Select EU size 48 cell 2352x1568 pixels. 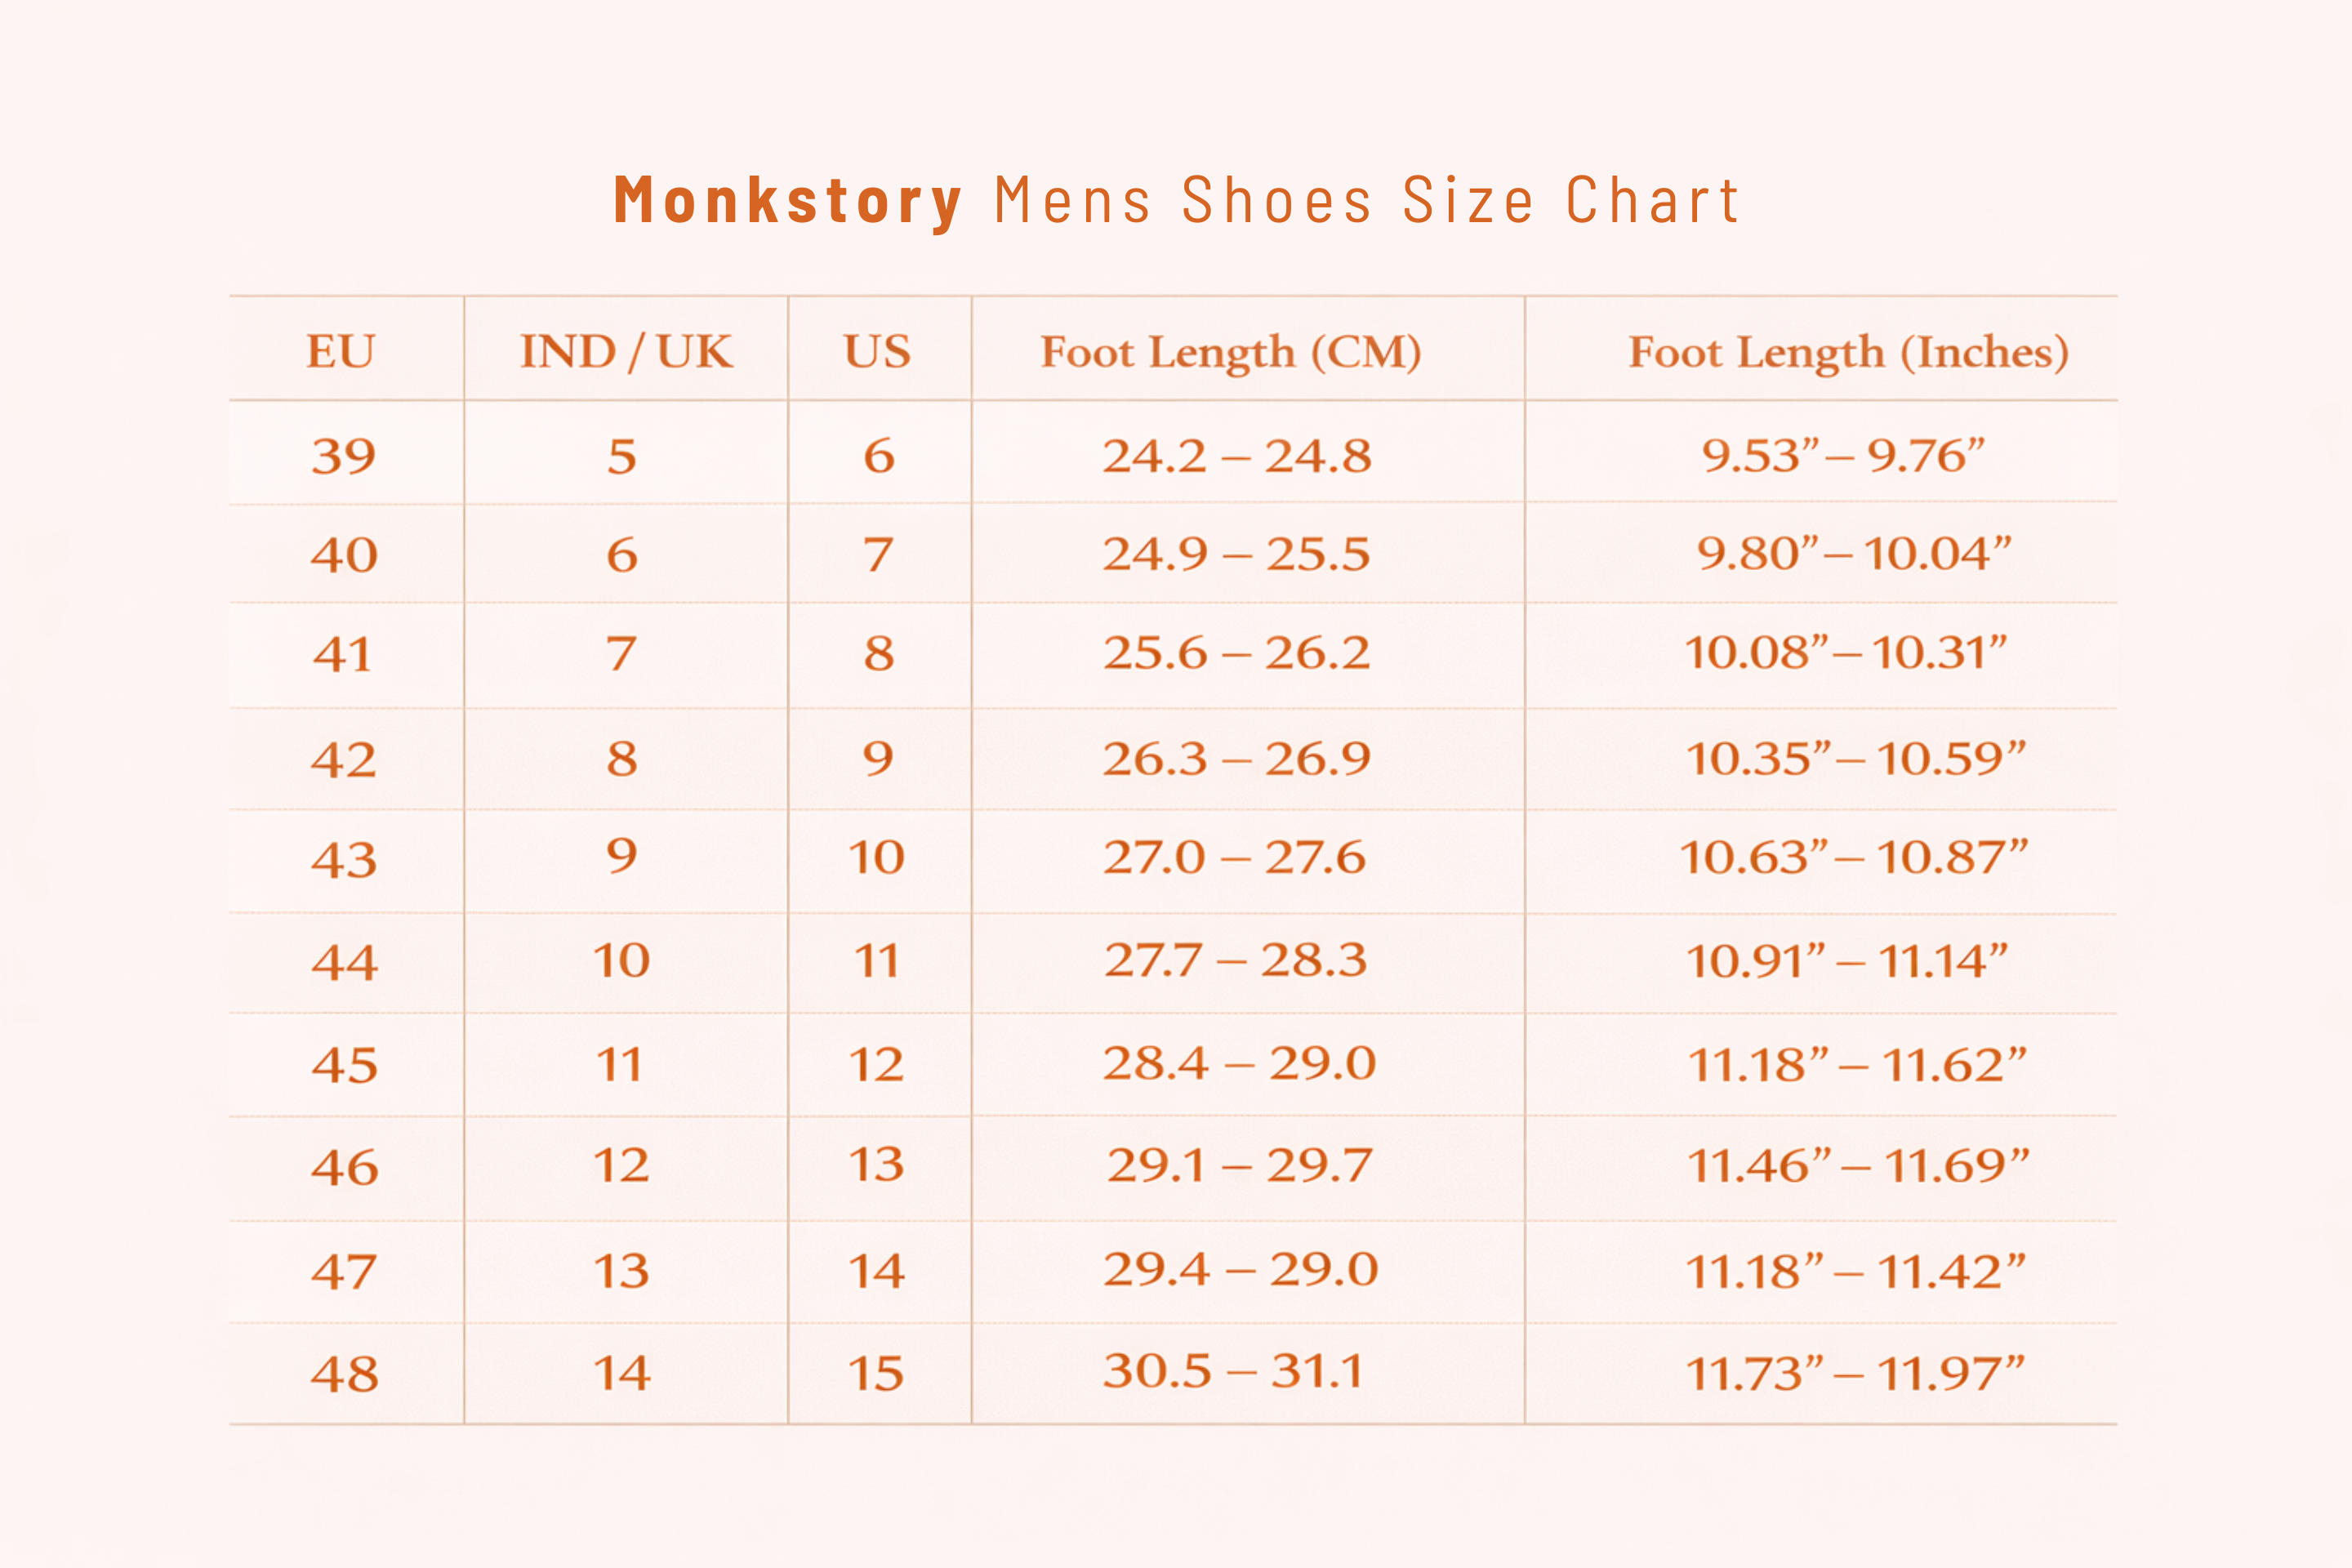[345, 1374]
